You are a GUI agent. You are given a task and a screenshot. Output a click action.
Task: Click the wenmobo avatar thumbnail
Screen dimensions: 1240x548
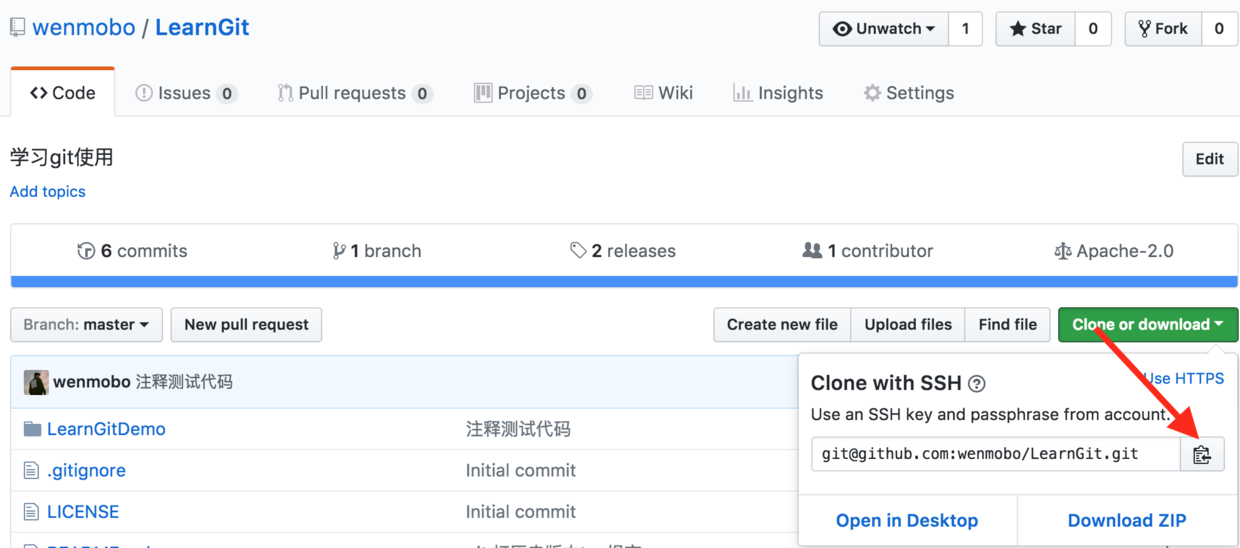pyautogui.click(x=36, y=382)
